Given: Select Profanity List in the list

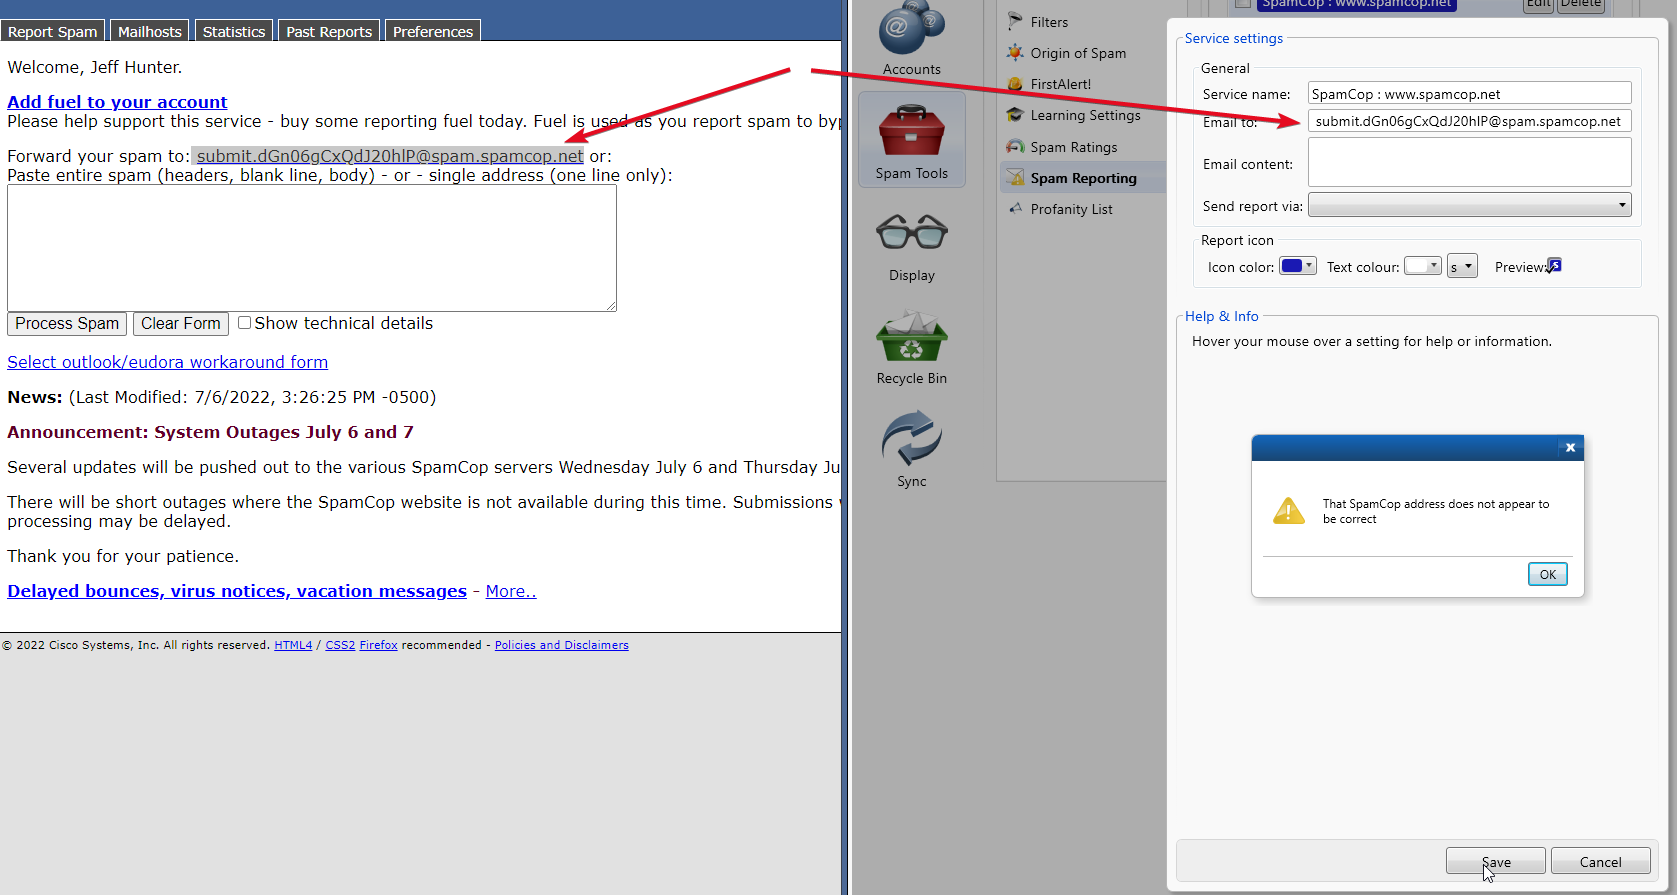Looking at the screenshot, I should [x=1071, y=209].
